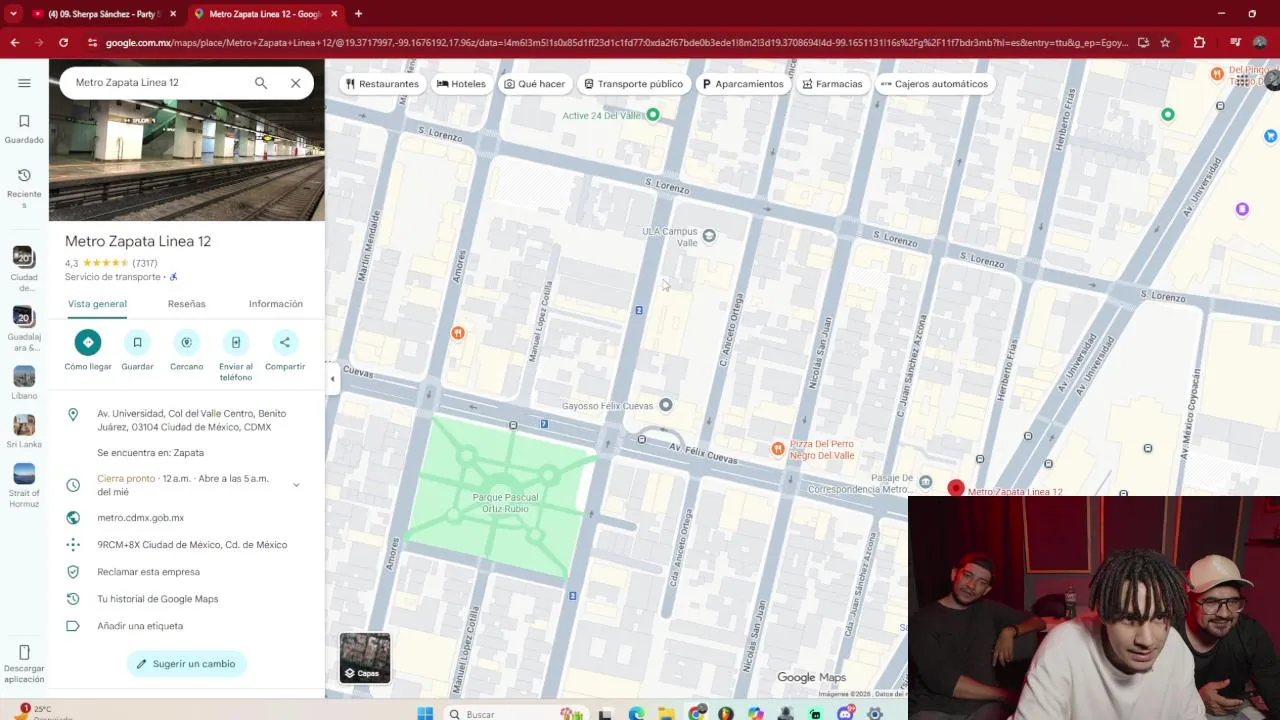The image size is (1280, 720).
Task: Click the search magnifier icon
Action: click(x=261, y=83)
